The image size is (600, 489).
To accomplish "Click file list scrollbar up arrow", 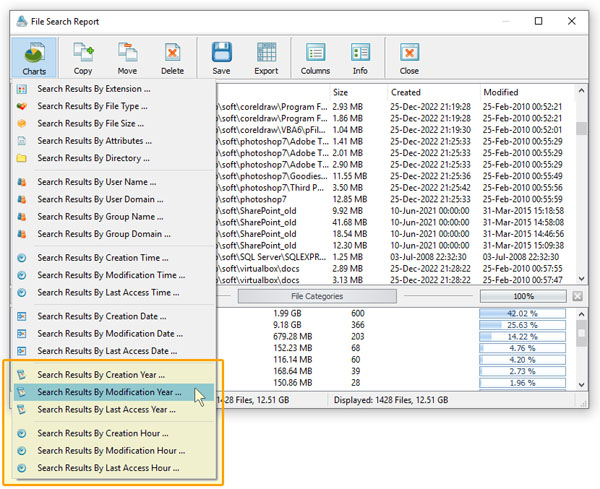I will click(x=581, y=91).
